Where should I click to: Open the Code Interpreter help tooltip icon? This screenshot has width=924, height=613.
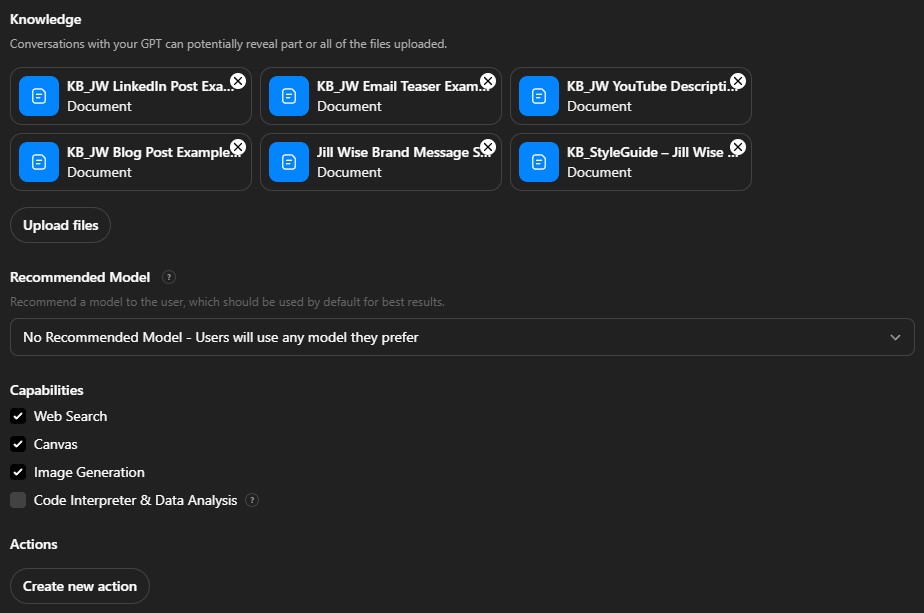[252, 500]
